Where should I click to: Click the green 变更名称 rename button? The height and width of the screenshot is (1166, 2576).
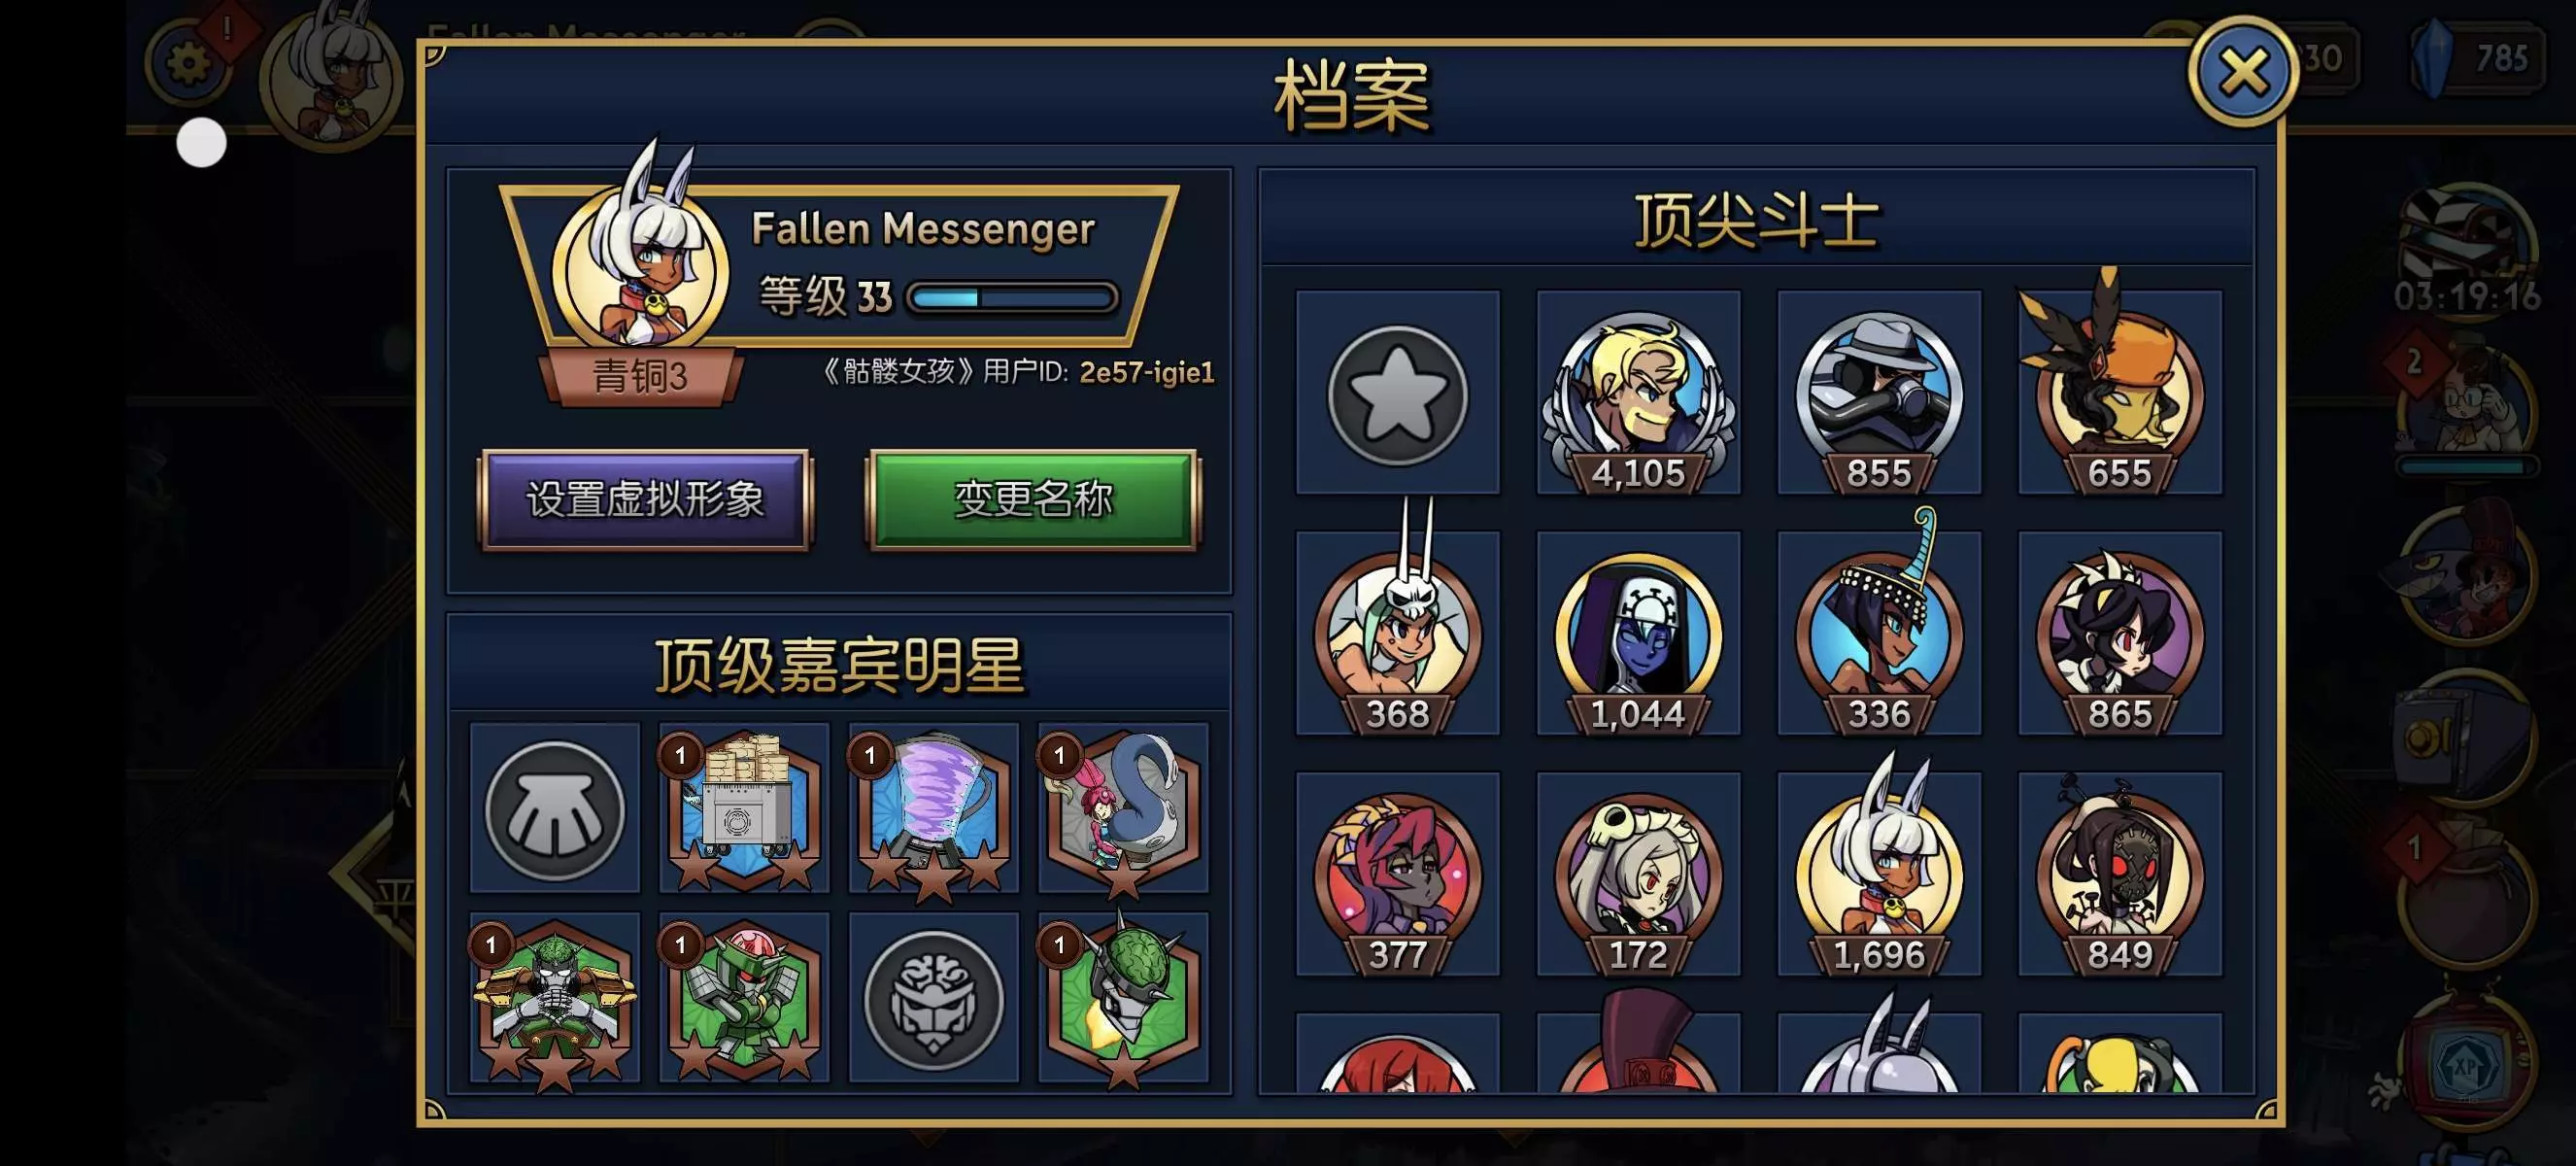pyautogui.click(x=1033, y=499)
